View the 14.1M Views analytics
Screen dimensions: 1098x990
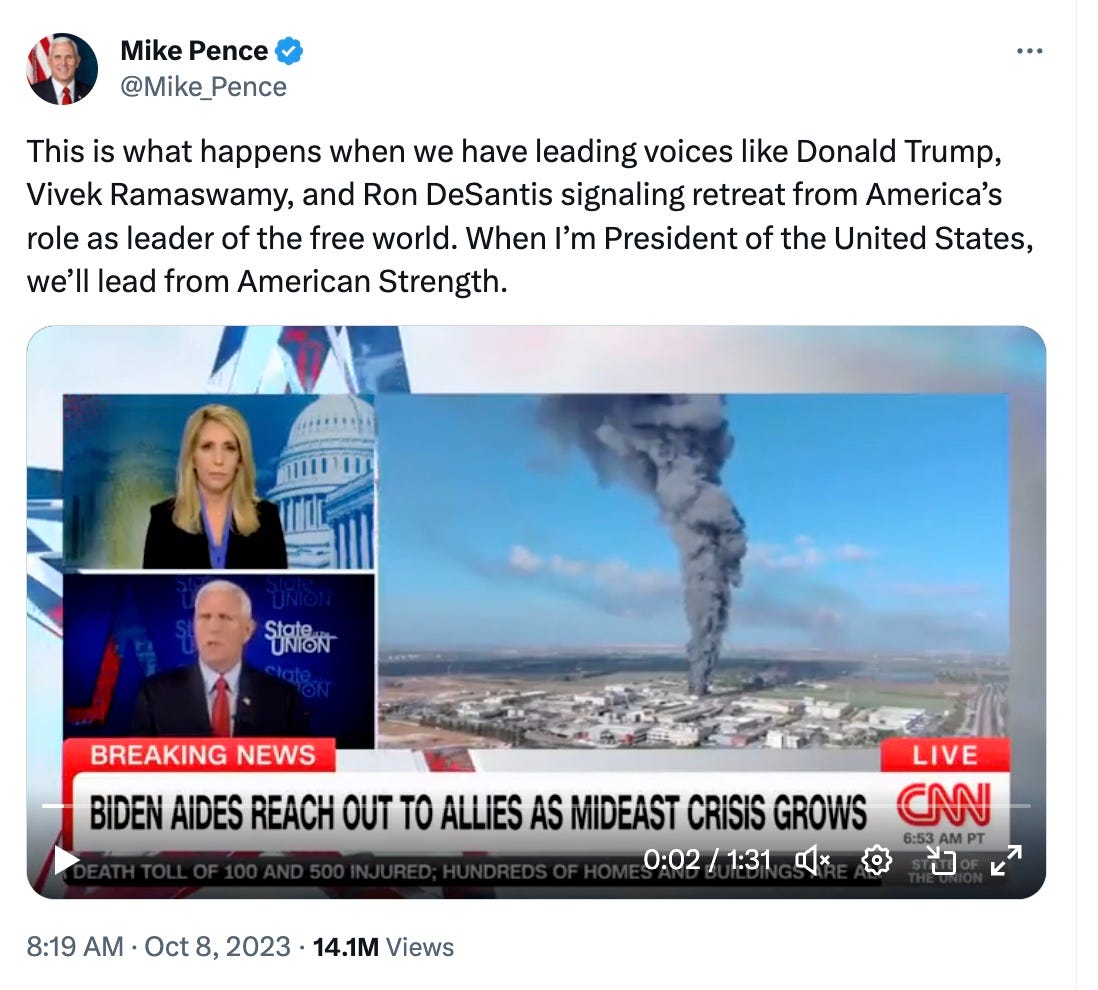pyautogui.click(x=383, y=947)
